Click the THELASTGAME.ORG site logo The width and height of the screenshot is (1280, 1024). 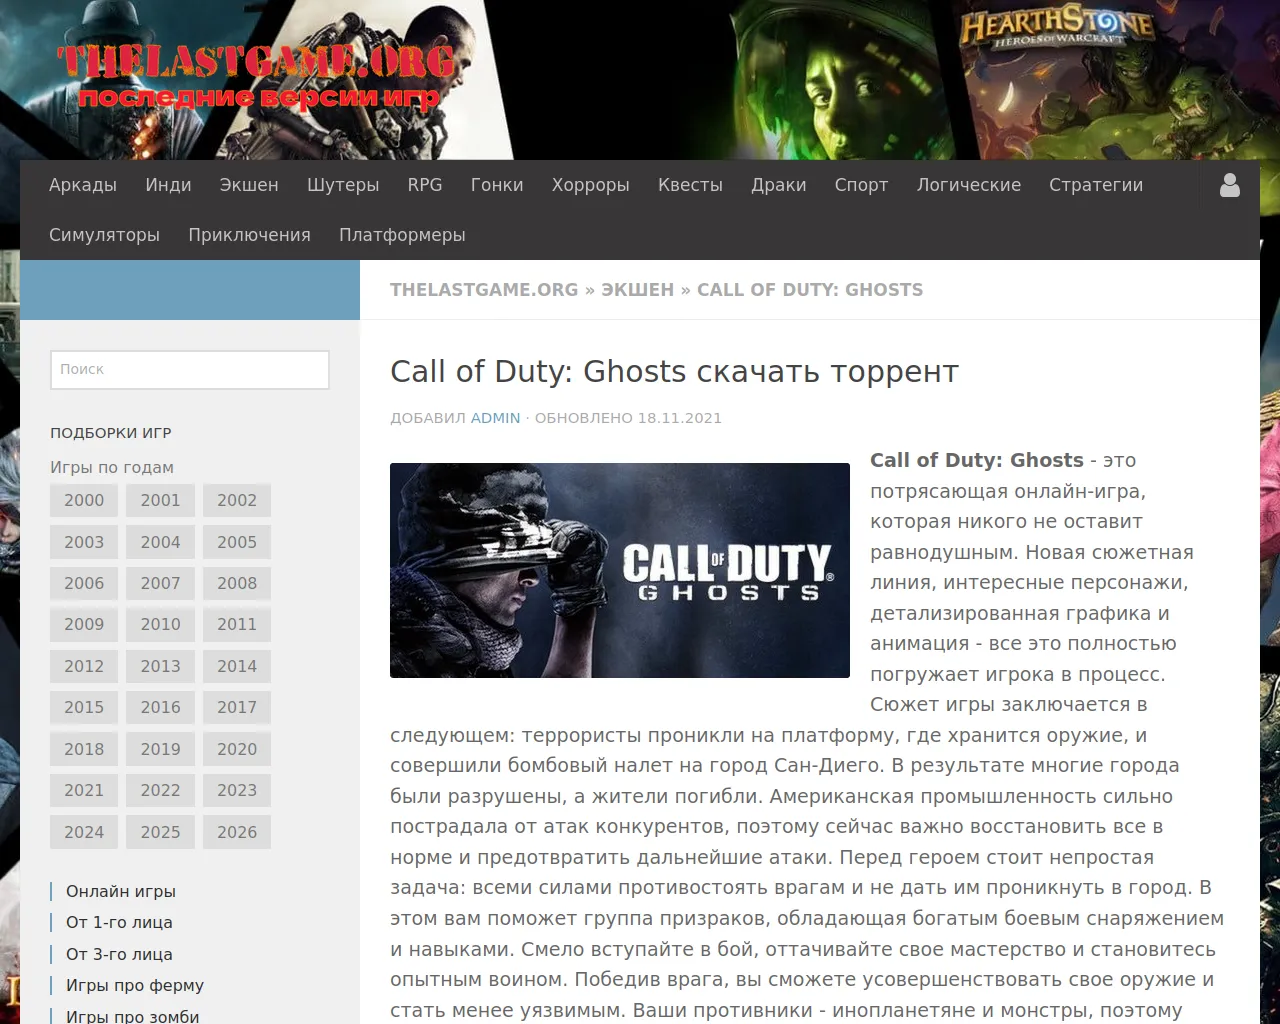coord(257,76)
